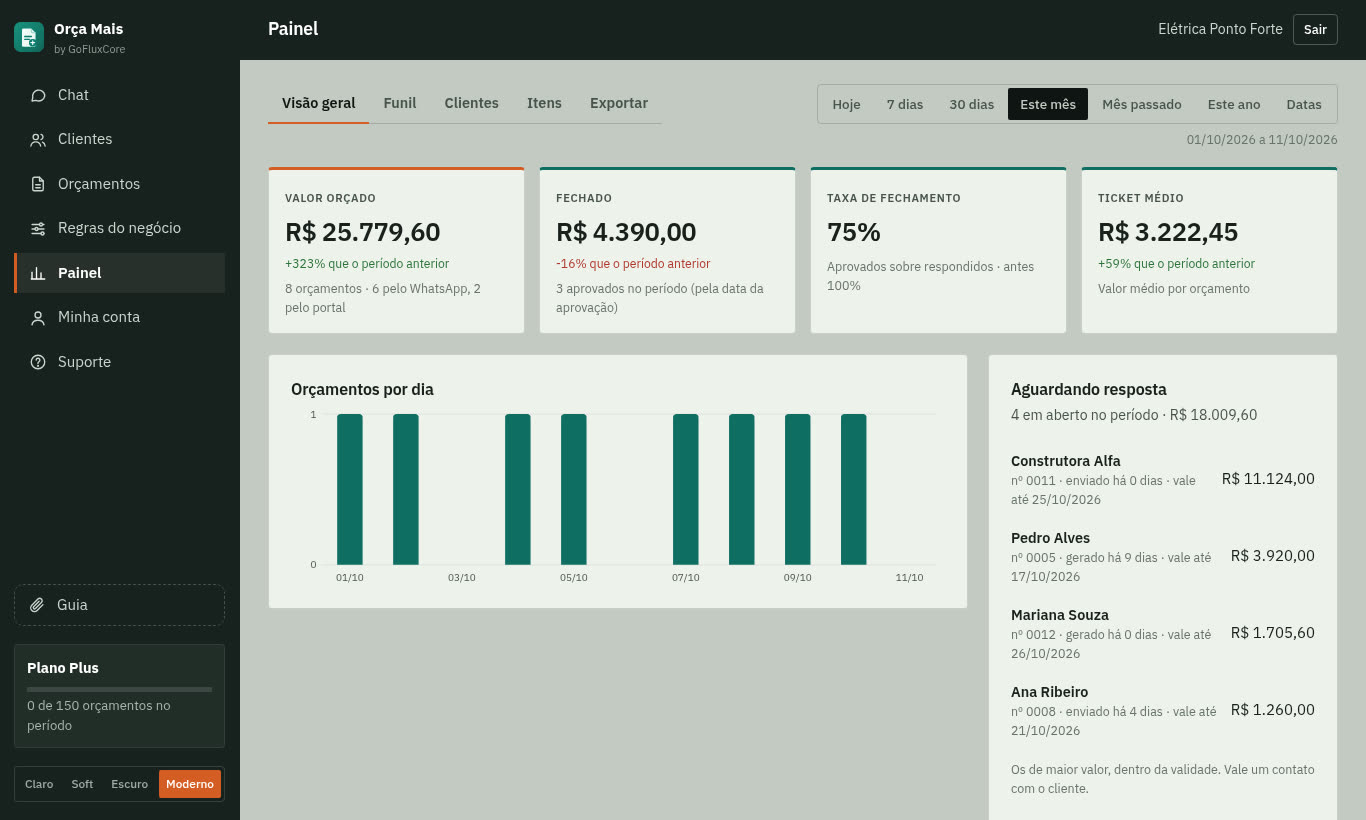
Task: Click the Painel bar chart icon
Action: pyautogui.click(x=38, y=273)
